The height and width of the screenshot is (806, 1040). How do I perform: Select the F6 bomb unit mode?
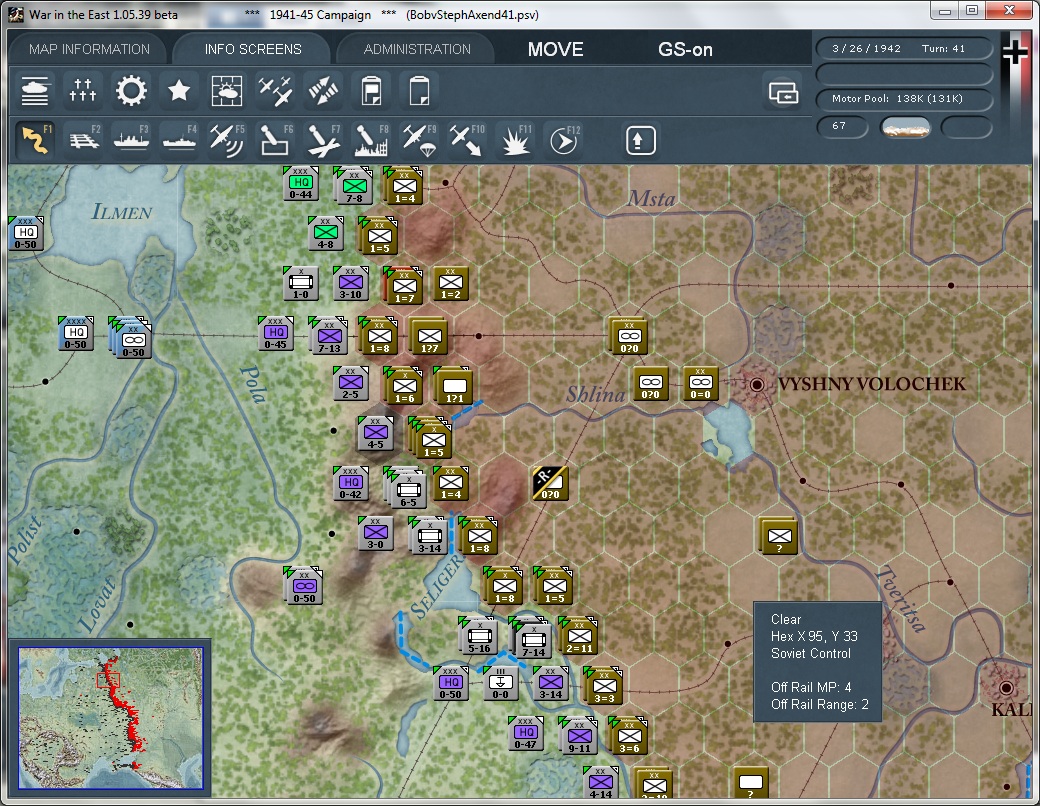(x=275, y=139)
